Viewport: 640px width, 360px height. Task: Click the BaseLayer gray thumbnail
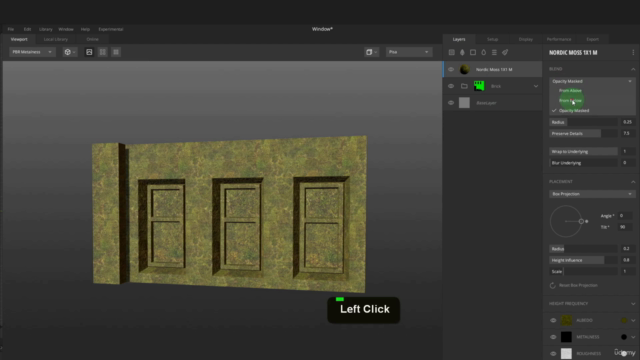point(464,103)
